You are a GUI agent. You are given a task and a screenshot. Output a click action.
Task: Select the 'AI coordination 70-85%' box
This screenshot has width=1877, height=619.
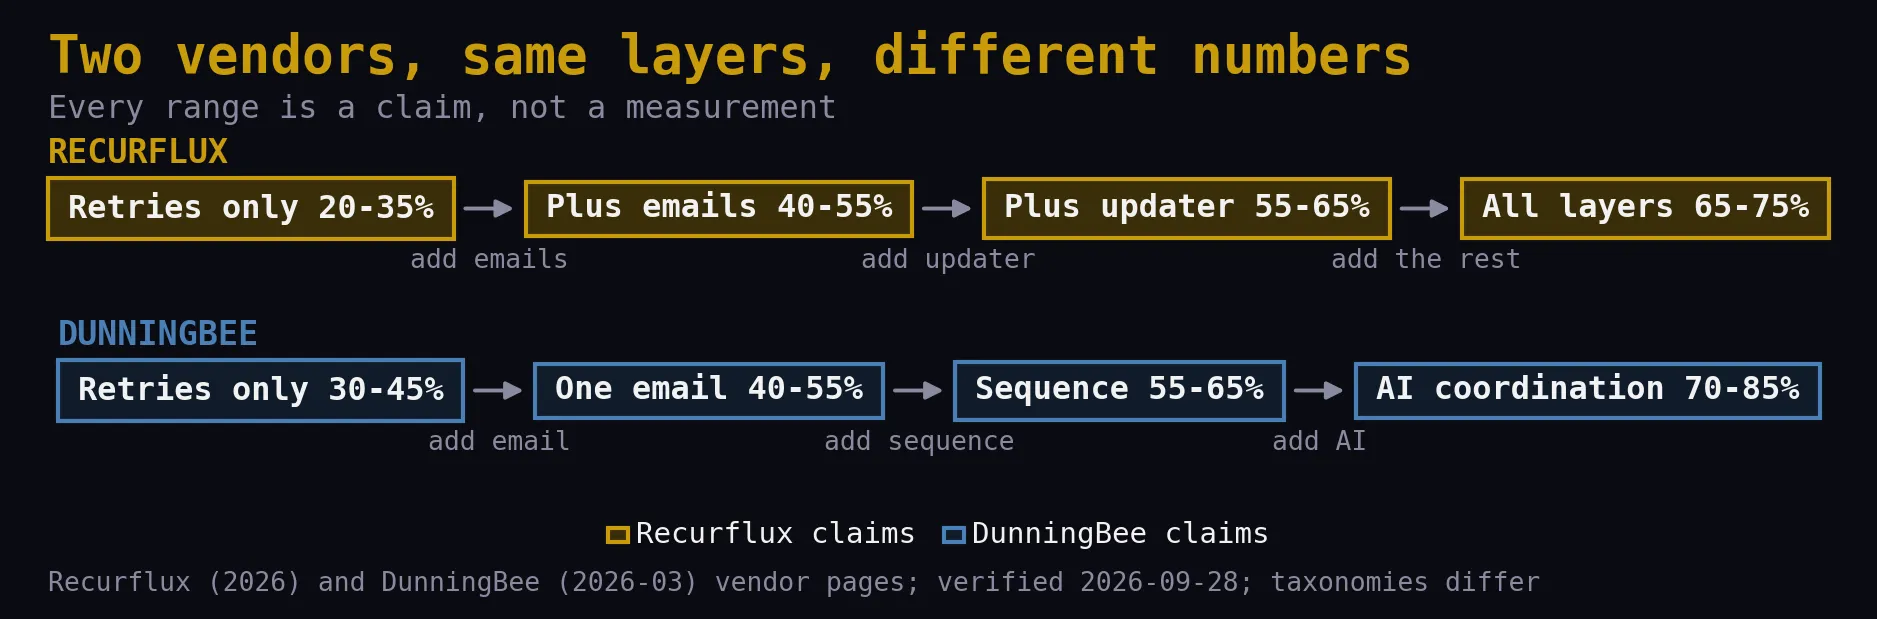pos(1587,390)
